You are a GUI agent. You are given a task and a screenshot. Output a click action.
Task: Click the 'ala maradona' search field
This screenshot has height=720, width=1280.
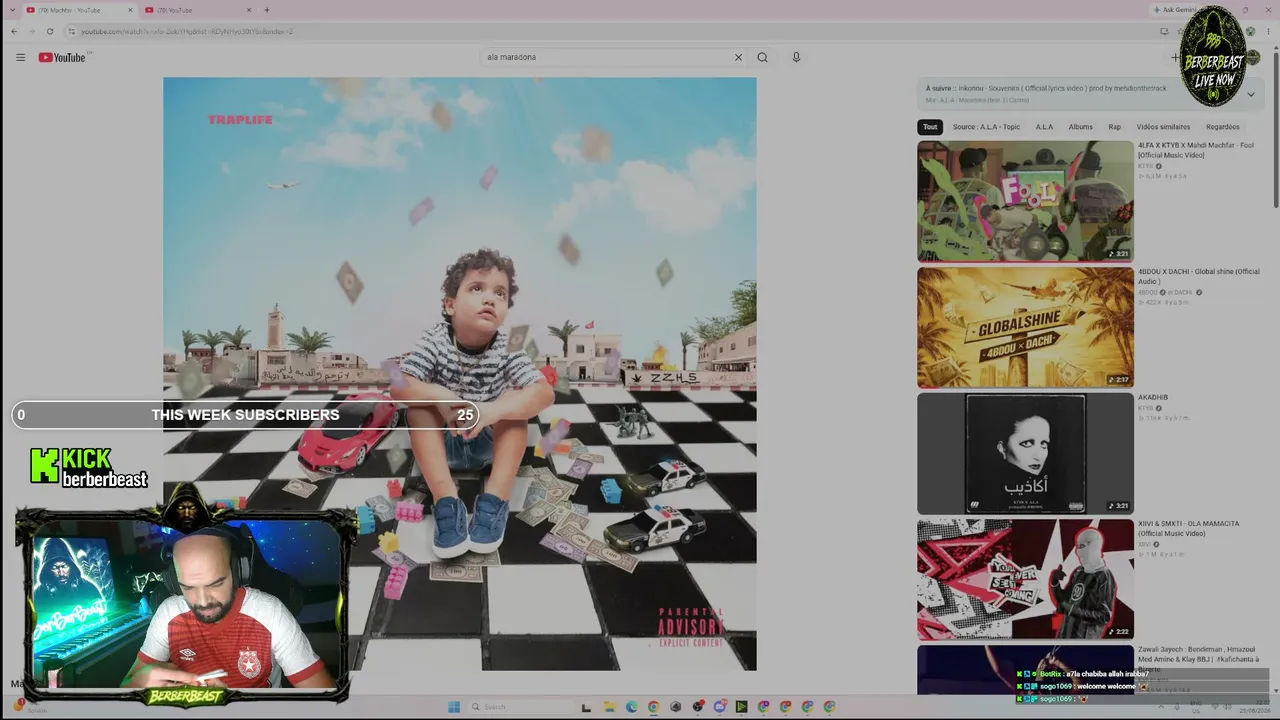(606, 57)
